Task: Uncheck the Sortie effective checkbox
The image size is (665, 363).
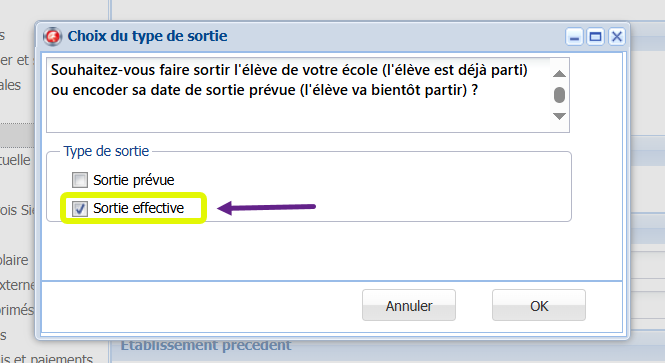Action: tap(80, 208)
